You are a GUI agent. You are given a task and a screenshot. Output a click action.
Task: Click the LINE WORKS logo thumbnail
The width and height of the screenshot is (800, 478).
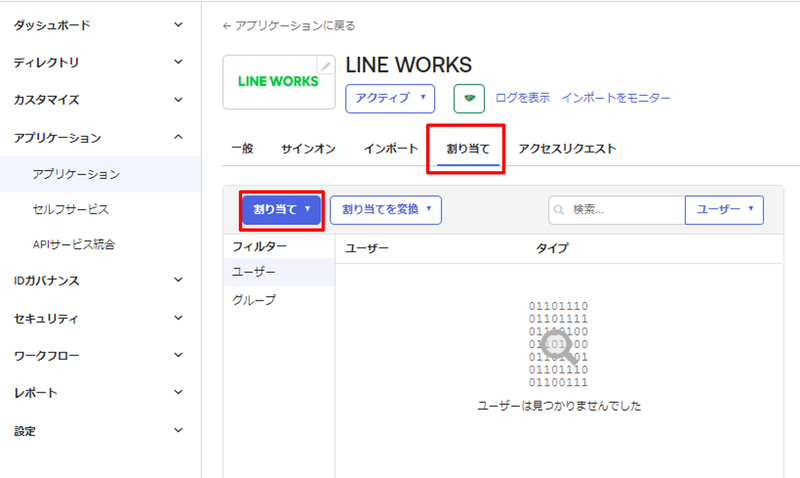[279, 82]
